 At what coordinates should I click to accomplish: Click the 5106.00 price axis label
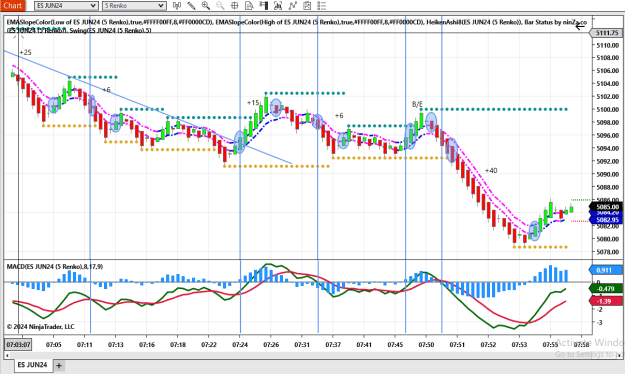point(608,71)
